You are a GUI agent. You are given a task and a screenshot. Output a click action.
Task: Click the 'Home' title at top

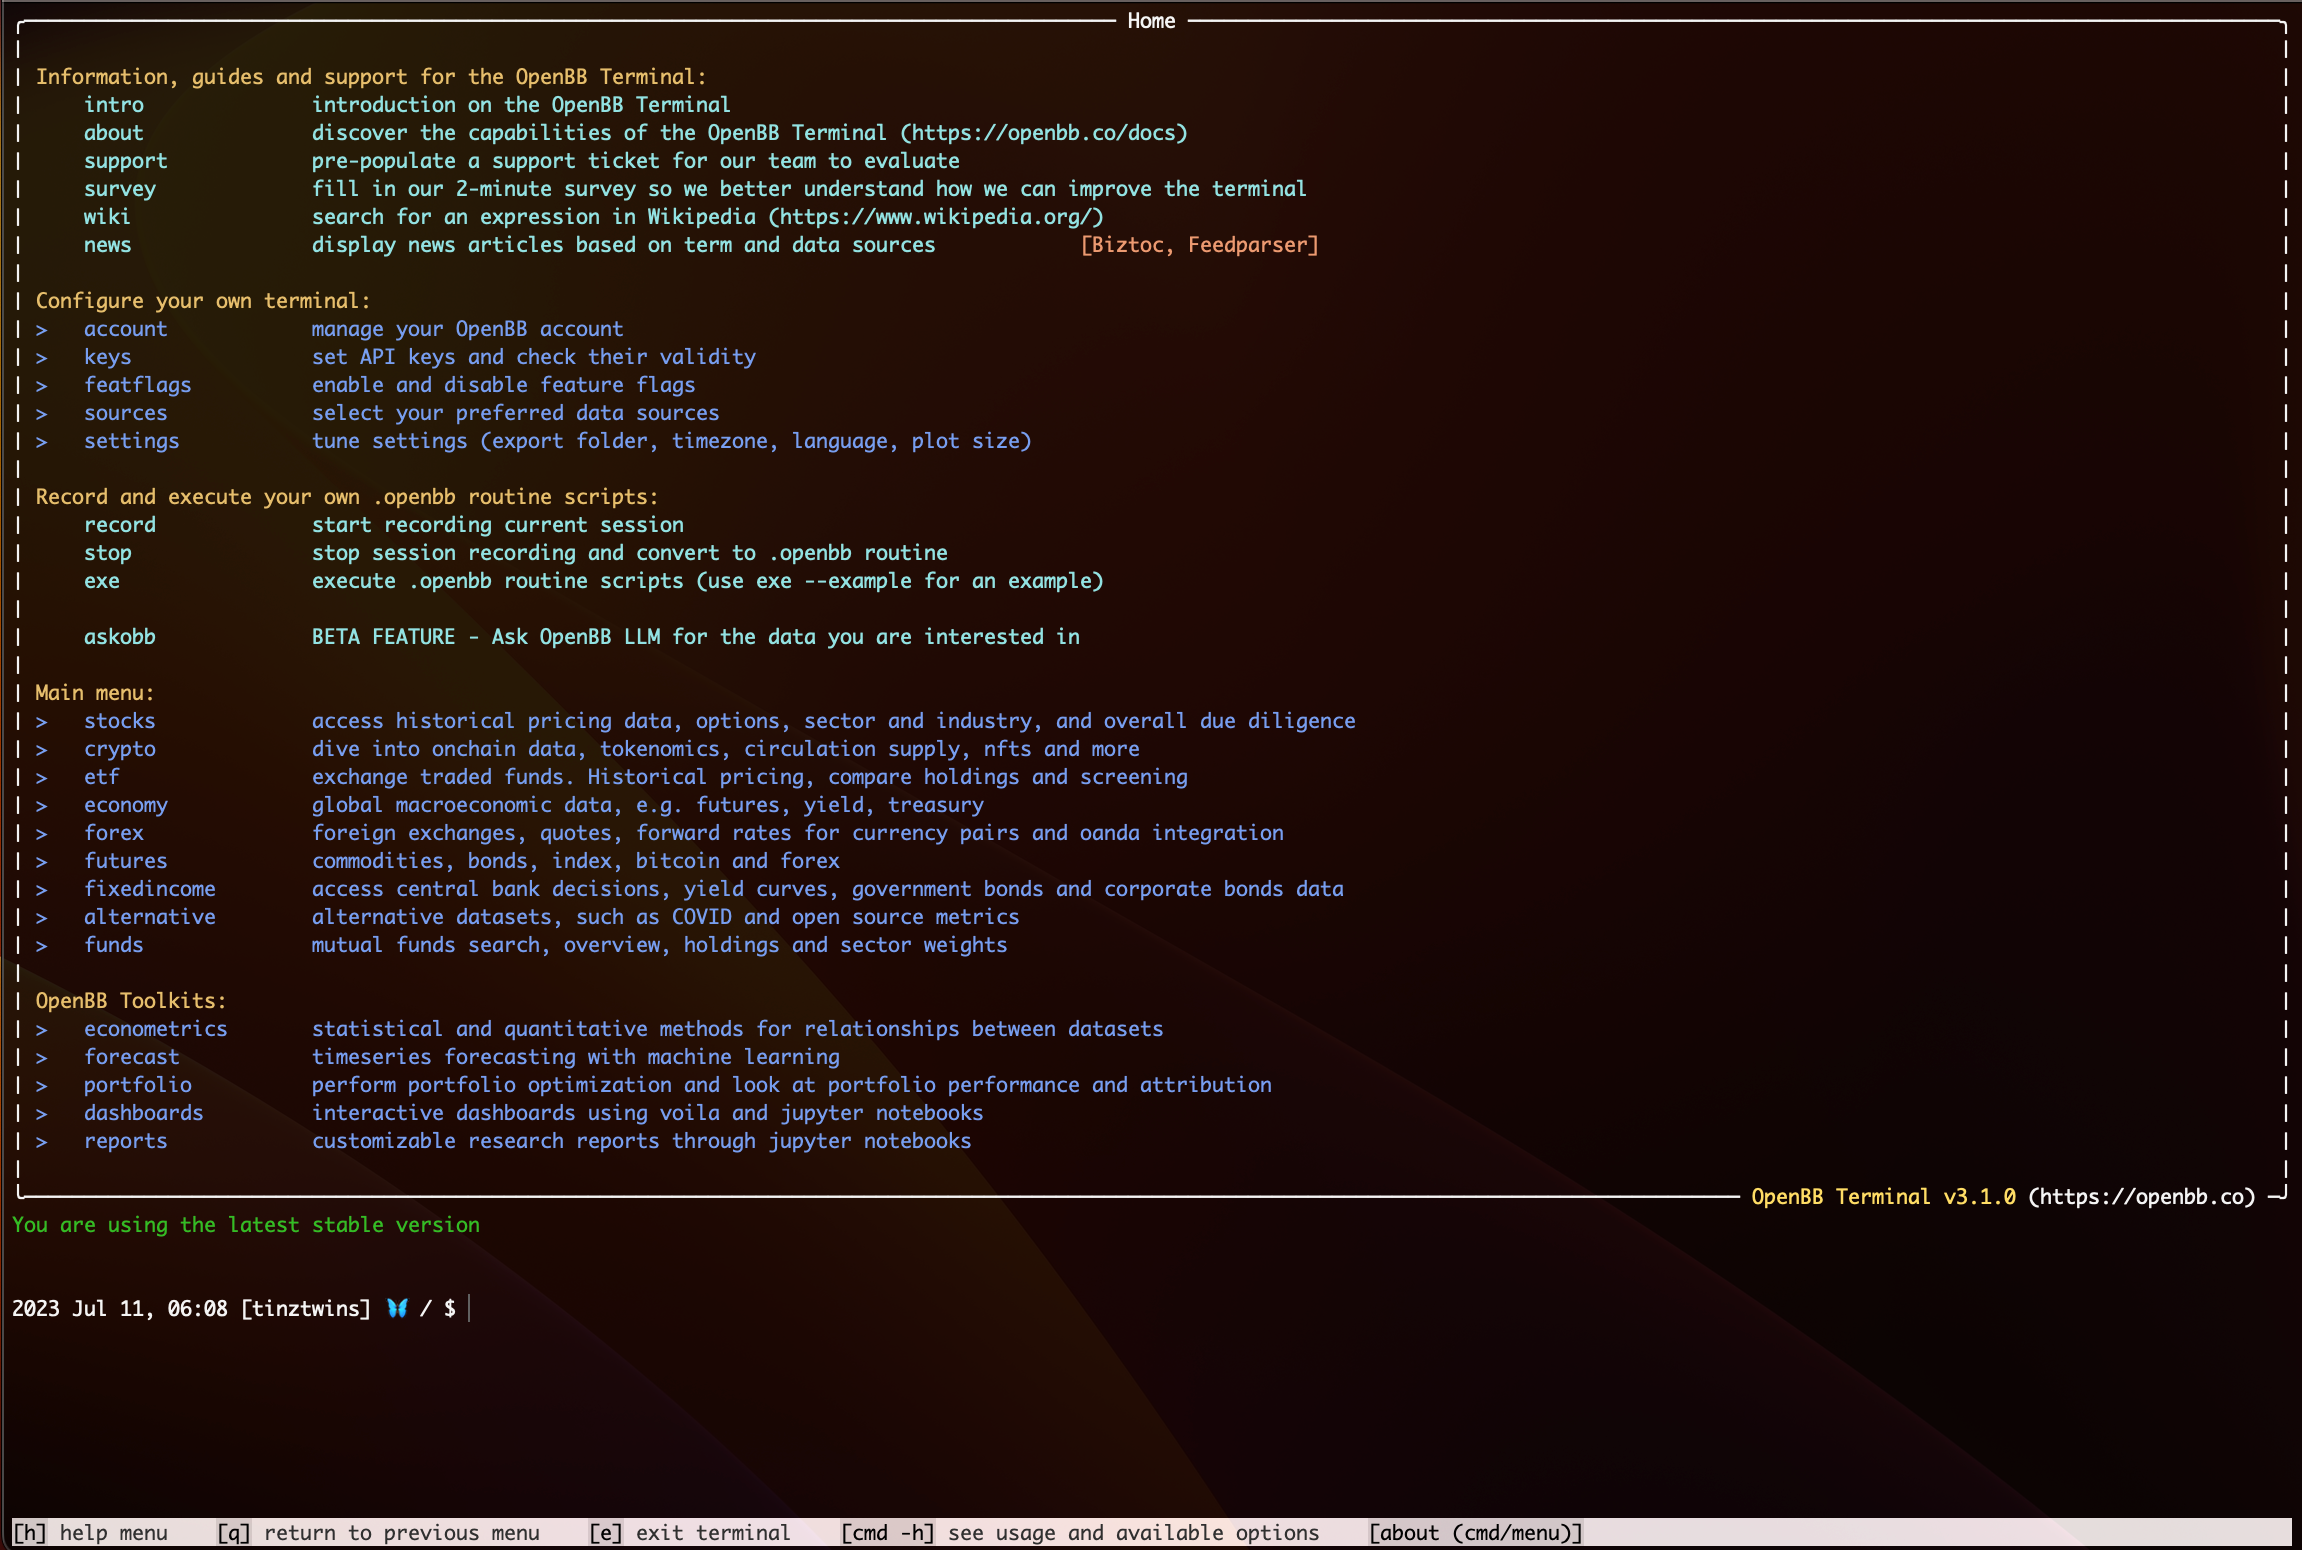[x=1151, y=21]
